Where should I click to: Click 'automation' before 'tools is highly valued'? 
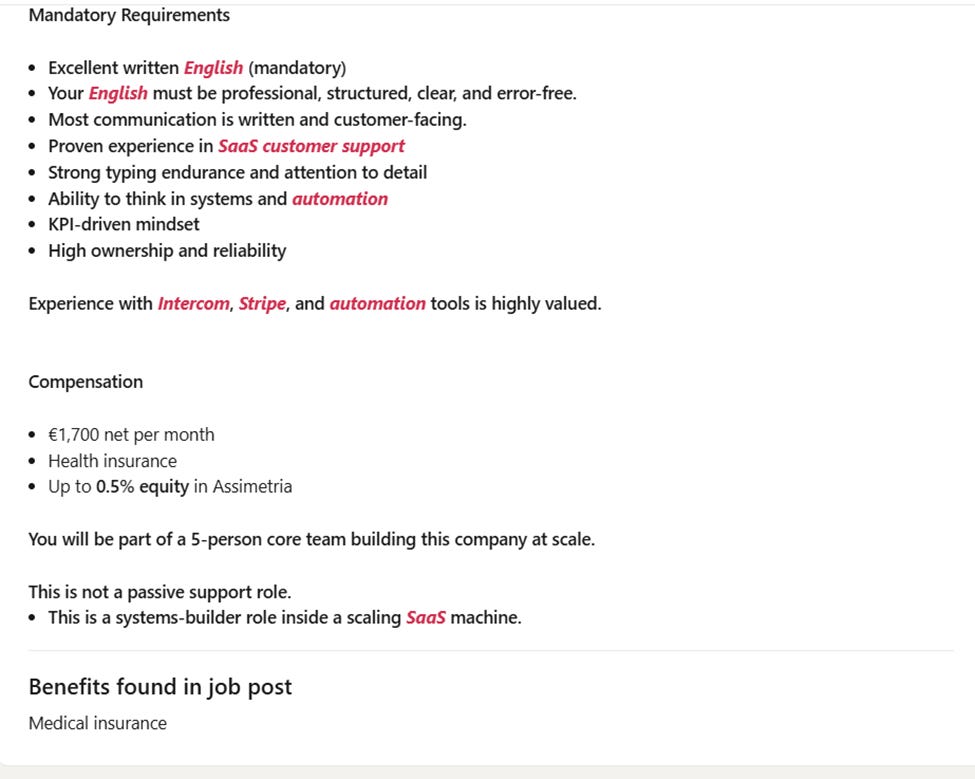click(377, 303)
